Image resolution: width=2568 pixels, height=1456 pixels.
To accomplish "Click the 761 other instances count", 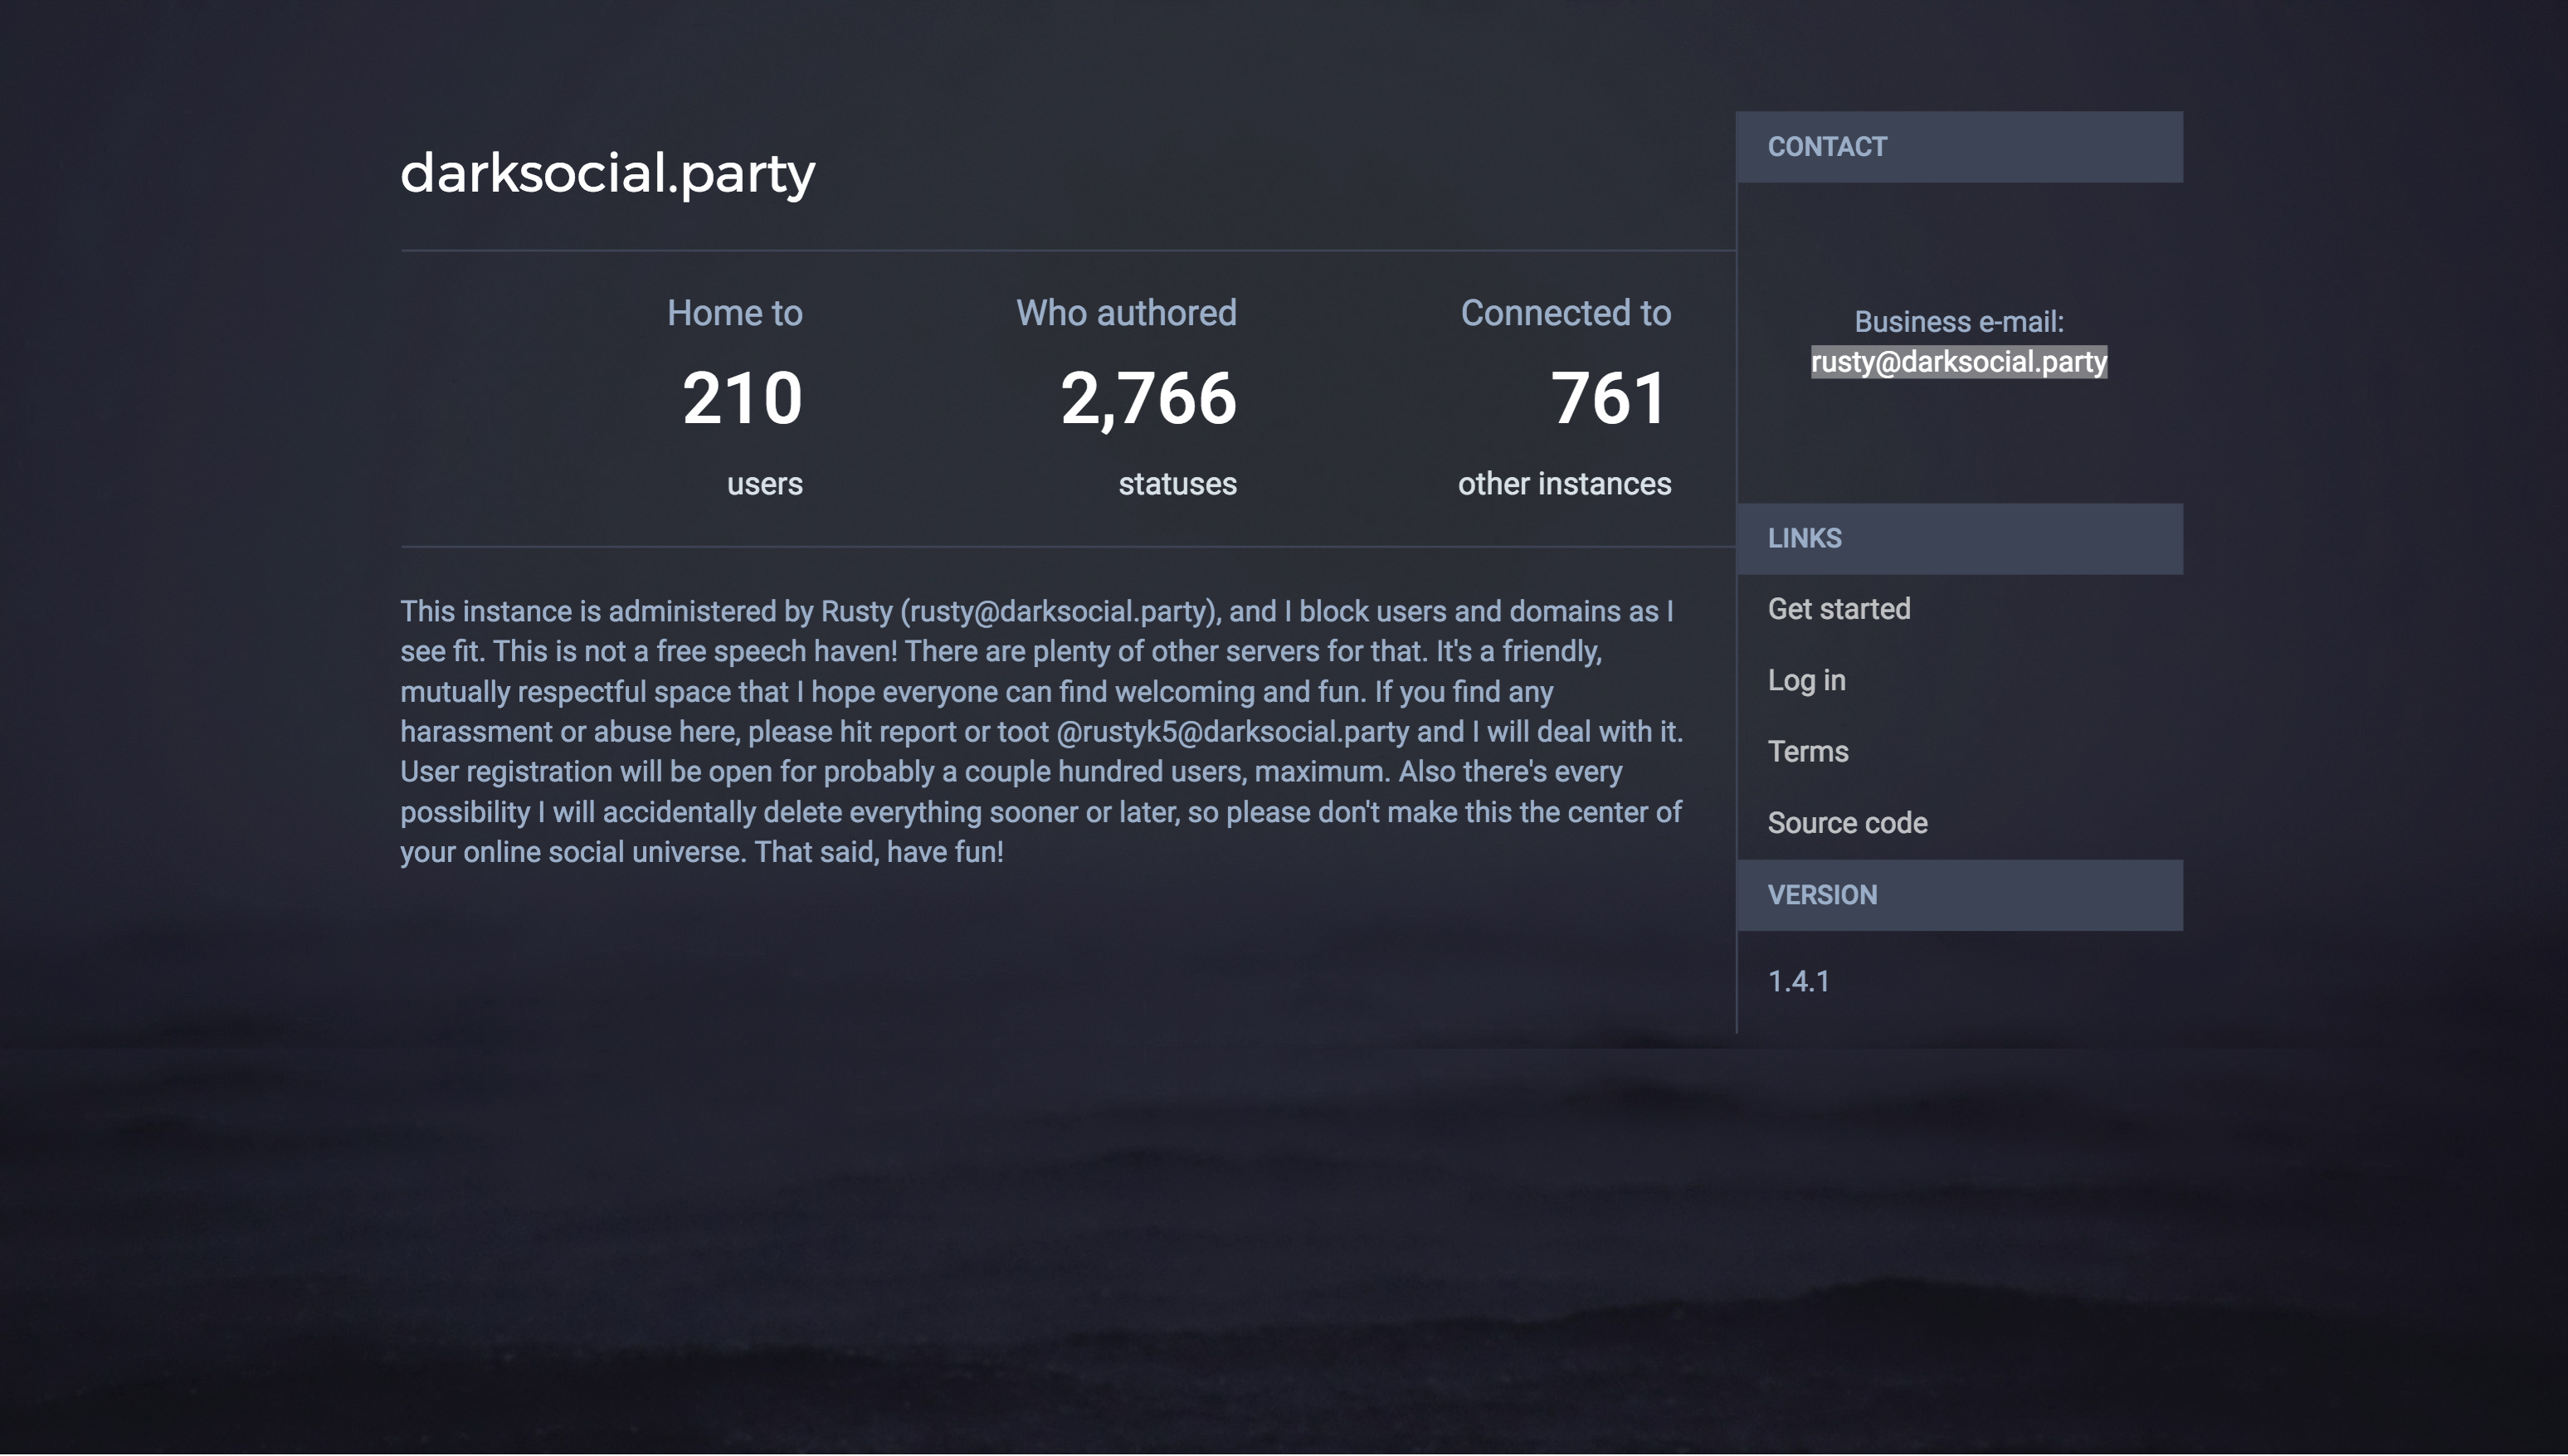I will click(x=1609, y=399).
